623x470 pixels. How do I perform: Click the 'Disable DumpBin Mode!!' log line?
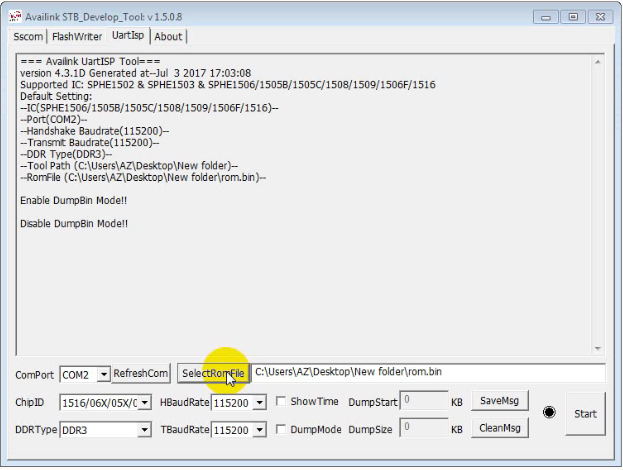tap(74, 223)
